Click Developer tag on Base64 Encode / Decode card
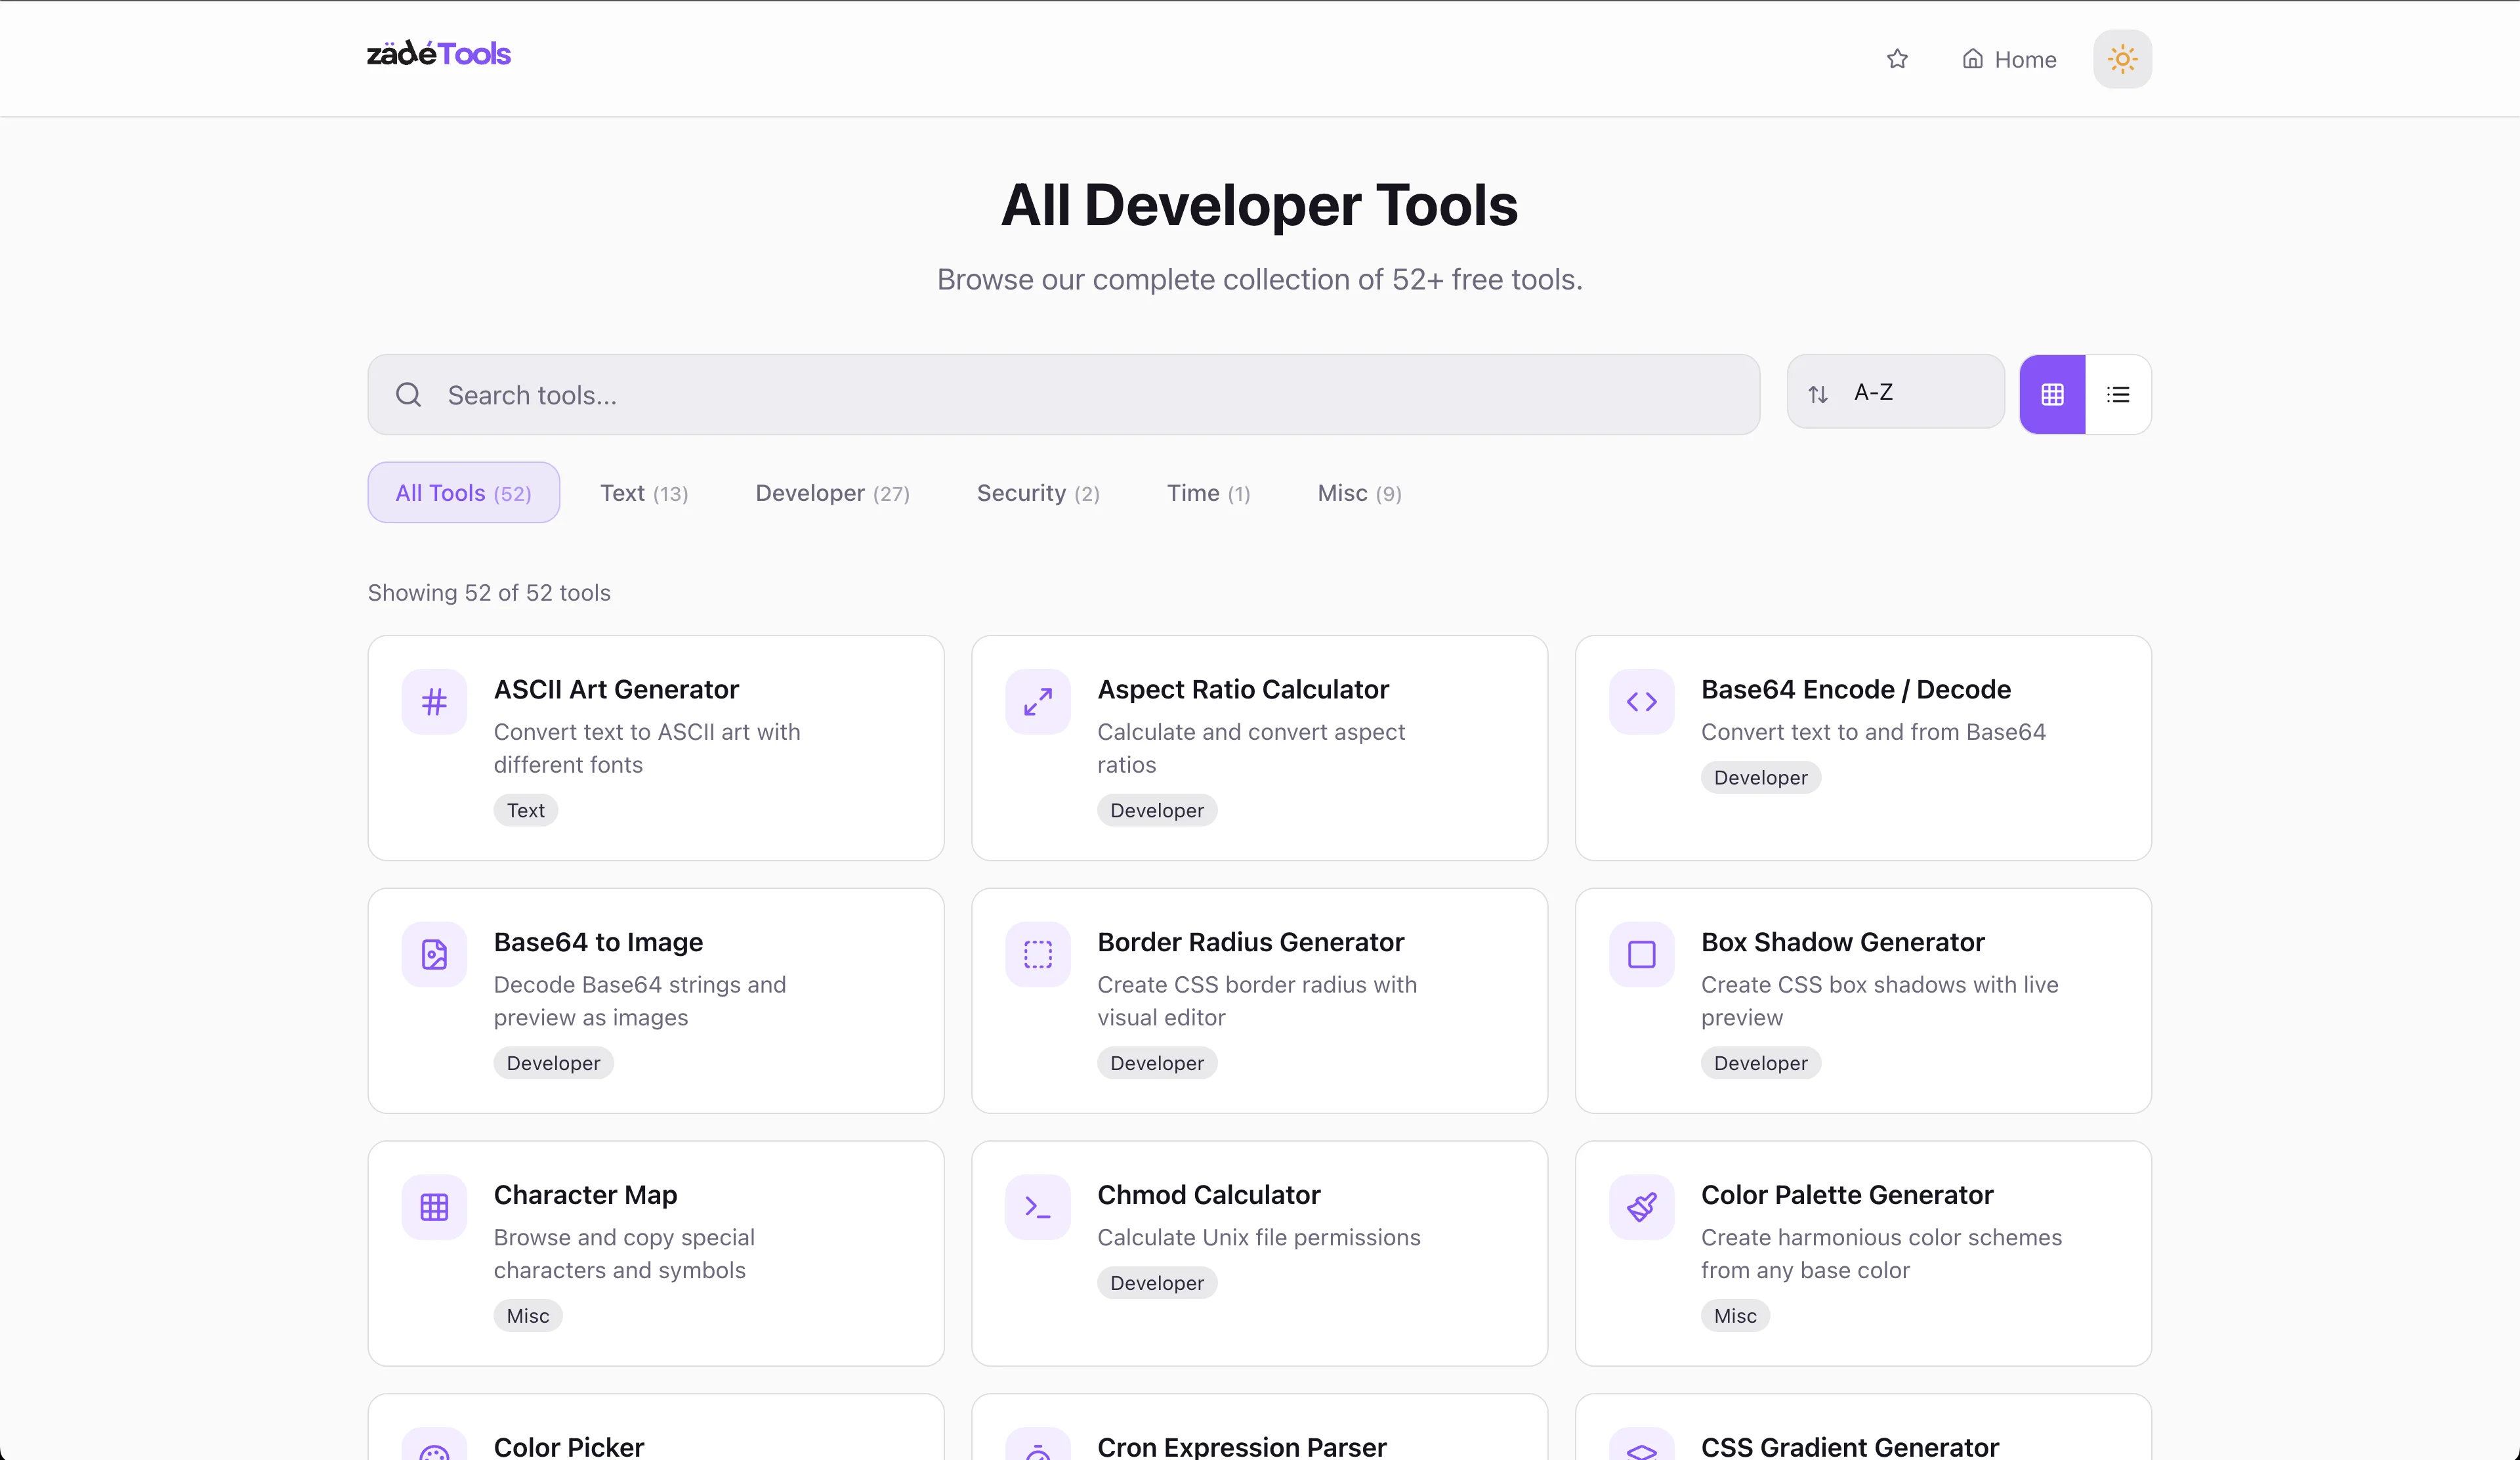Viewport: 2520px width, 1460px height. pos(1761,777)
